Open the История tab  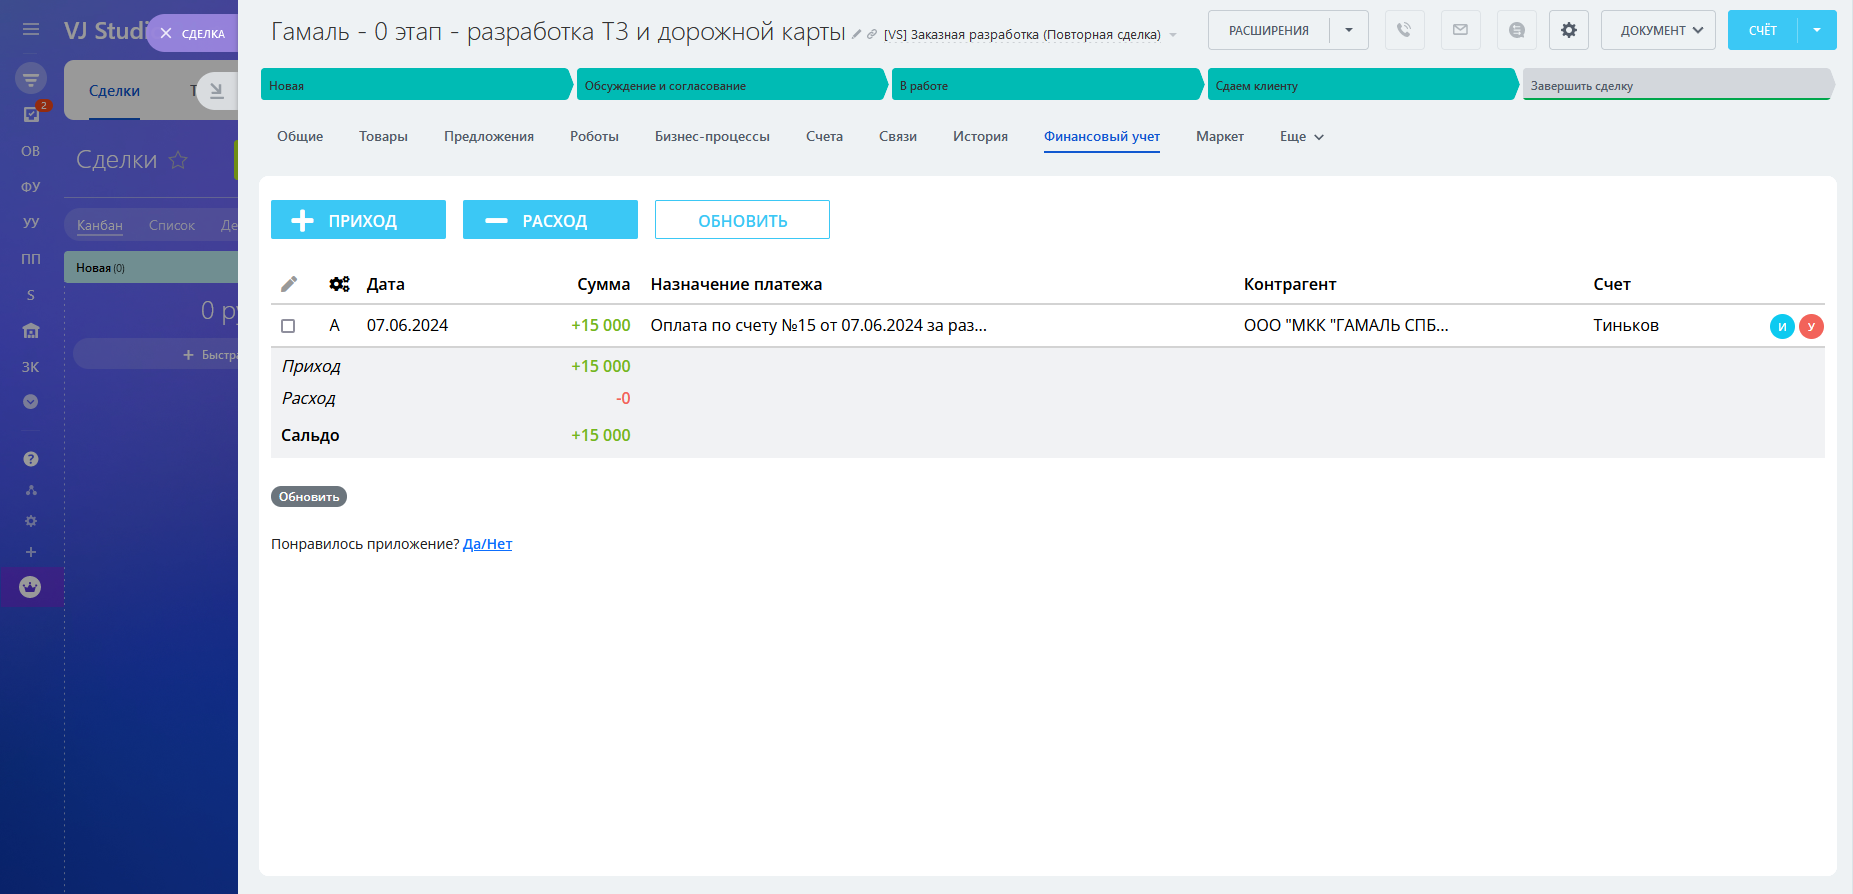[979, 137]
